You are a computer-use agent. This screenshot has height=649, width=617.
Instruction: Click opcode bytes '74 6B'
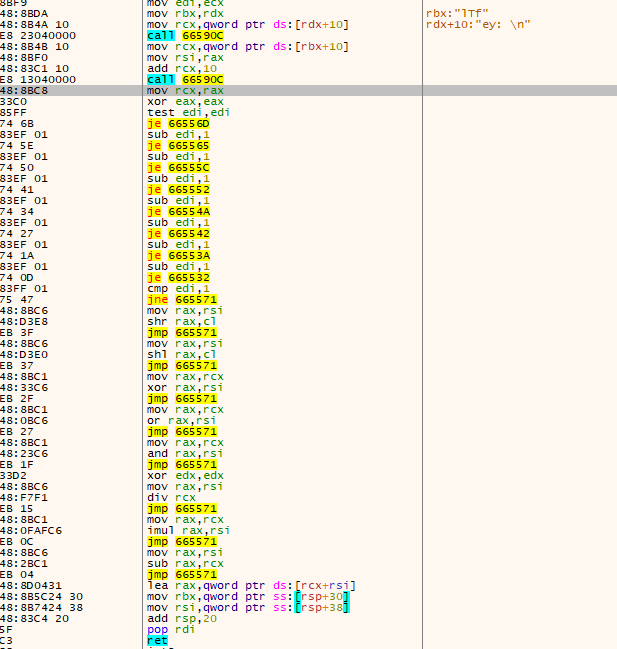click(x=17, y=124)
